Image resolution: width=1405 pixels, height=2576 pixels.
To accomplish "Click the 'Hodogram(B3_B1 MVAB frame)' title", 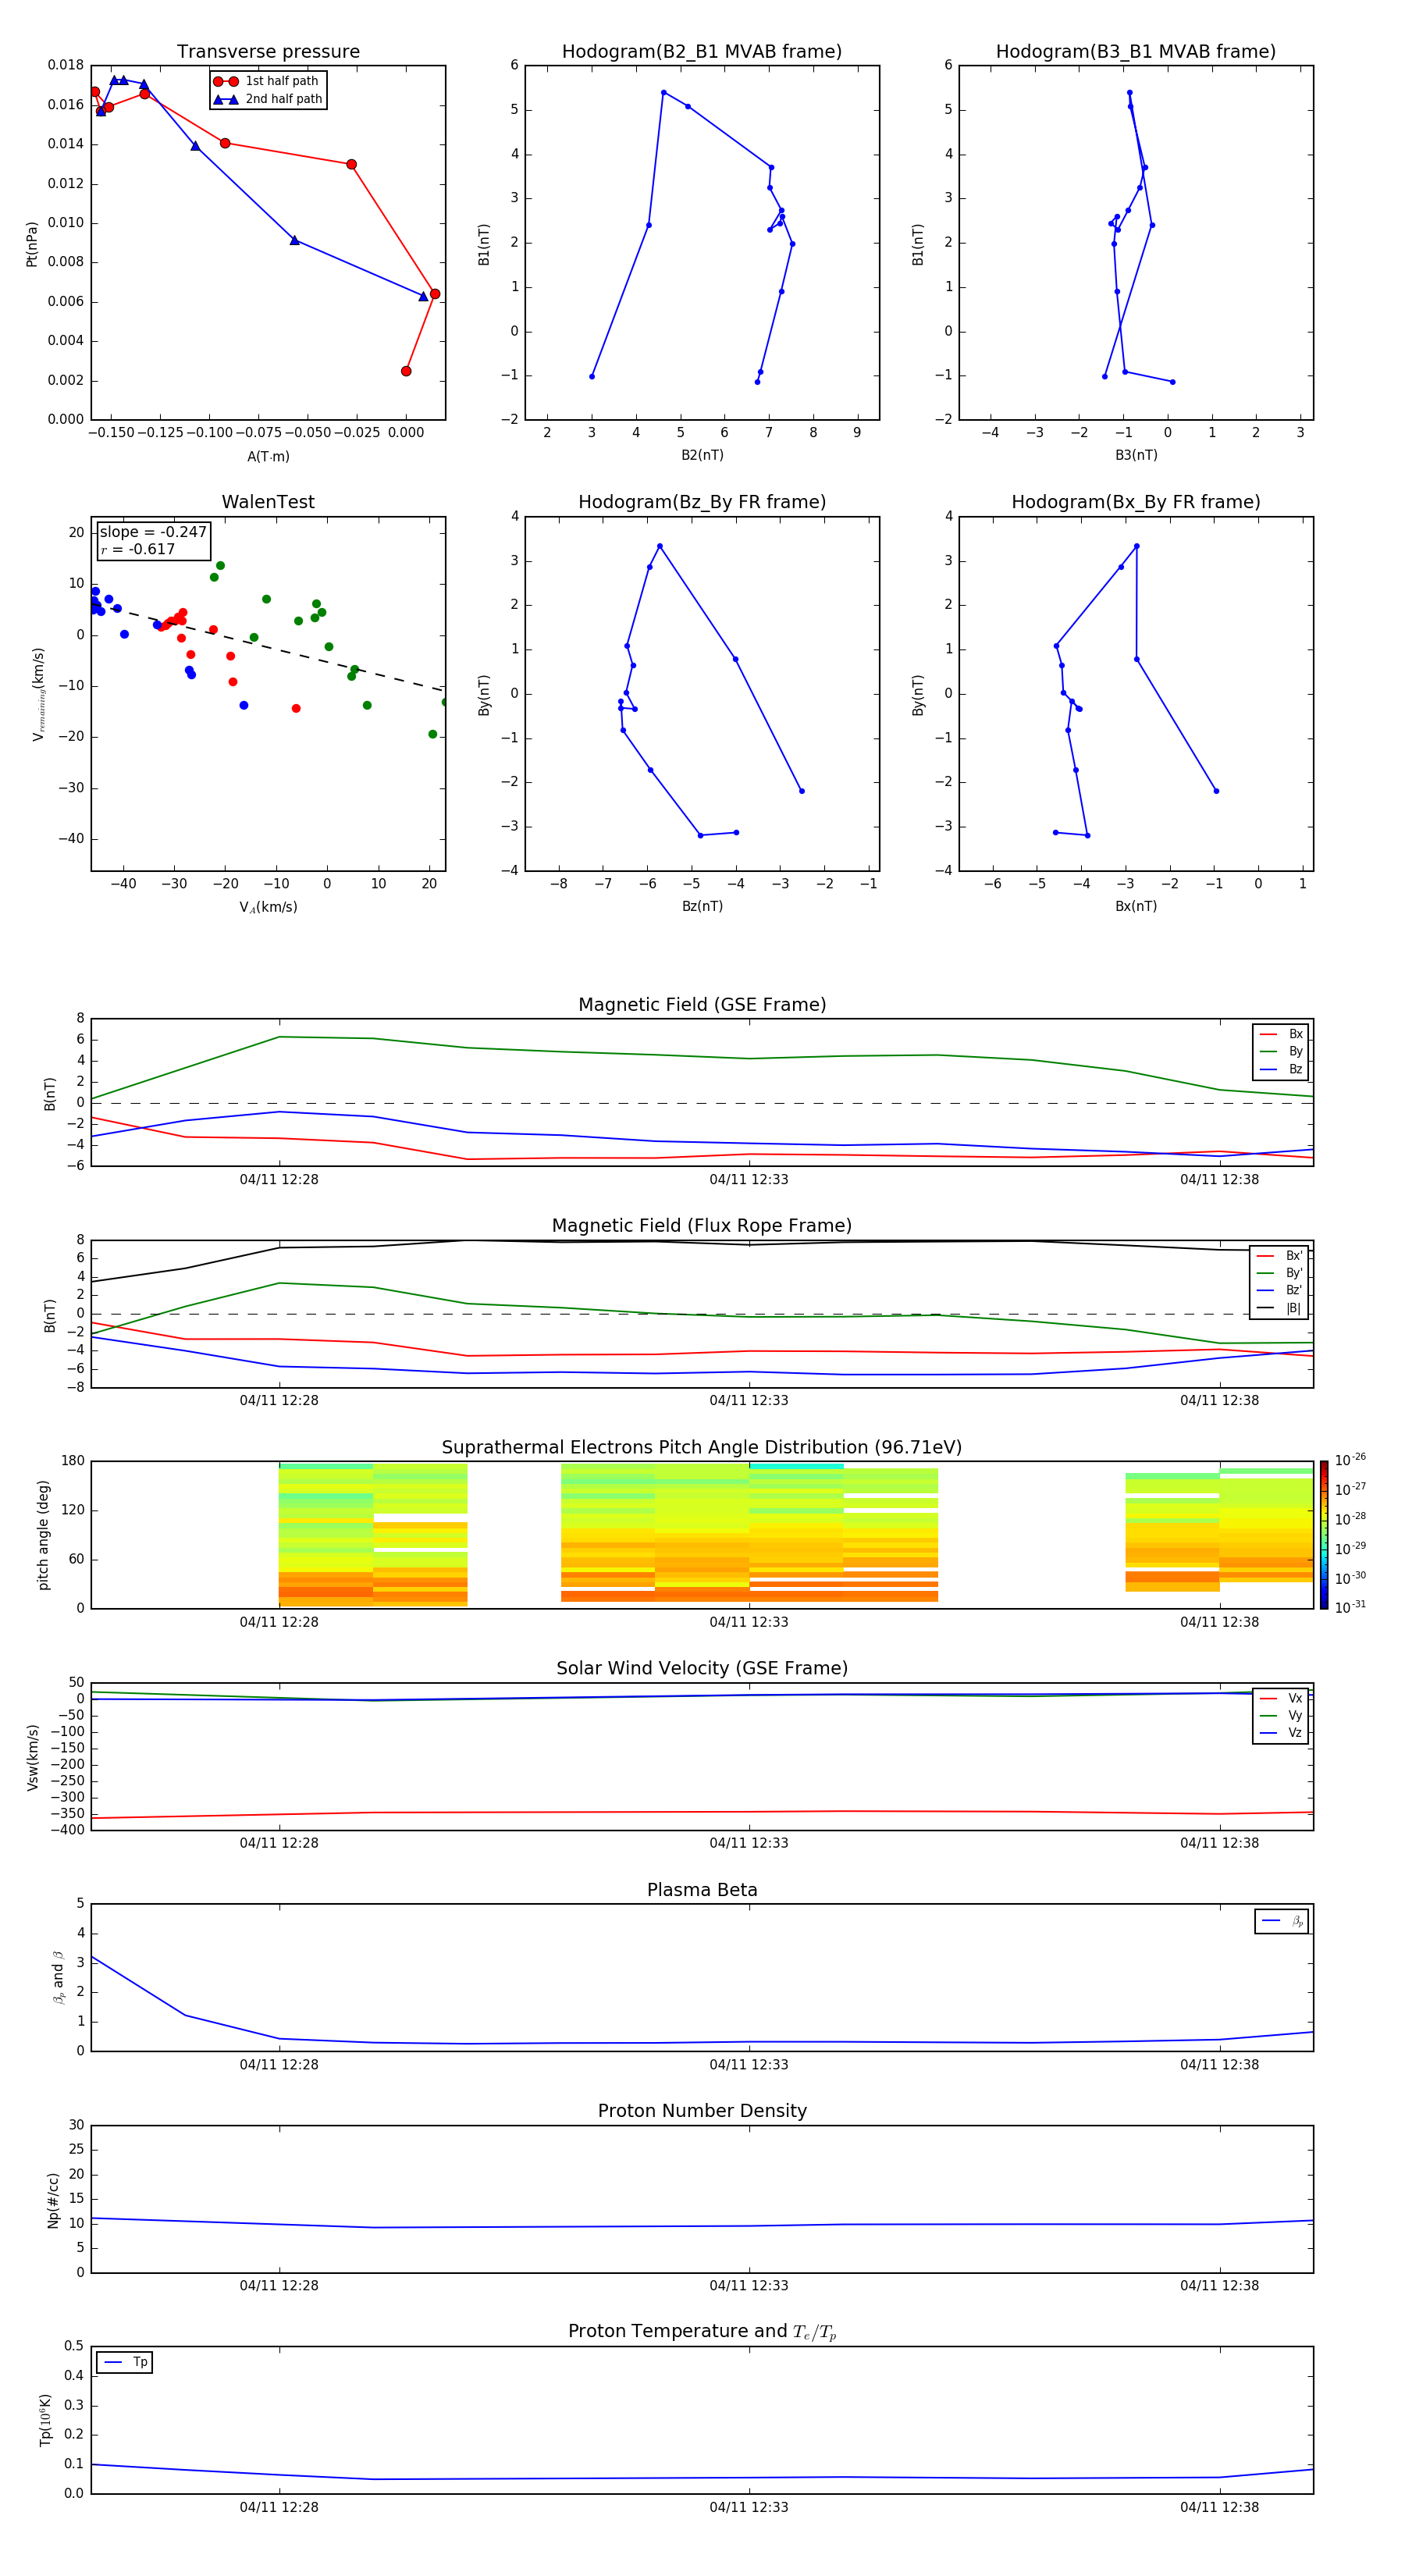I will point(1136,52).
